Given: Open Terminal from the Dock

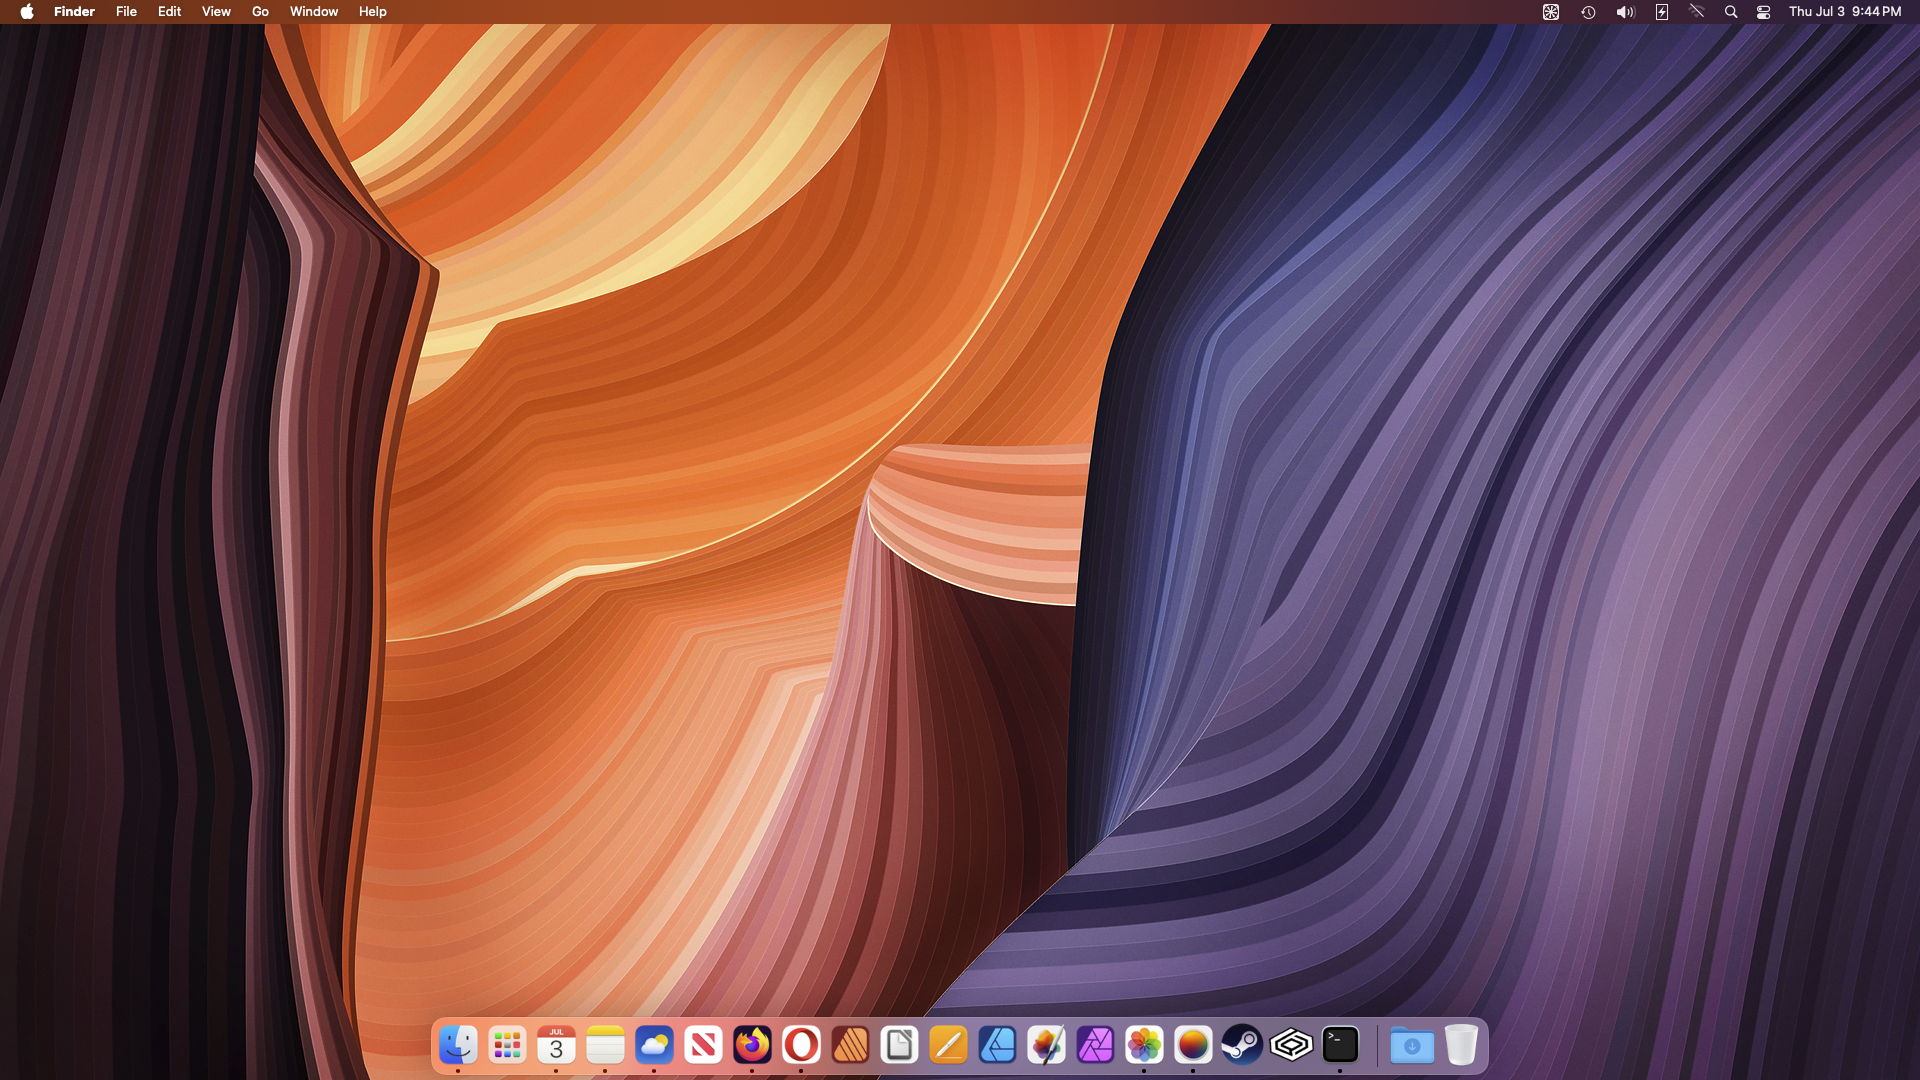Looking at the screenshot, I should pos(1340,1046).
